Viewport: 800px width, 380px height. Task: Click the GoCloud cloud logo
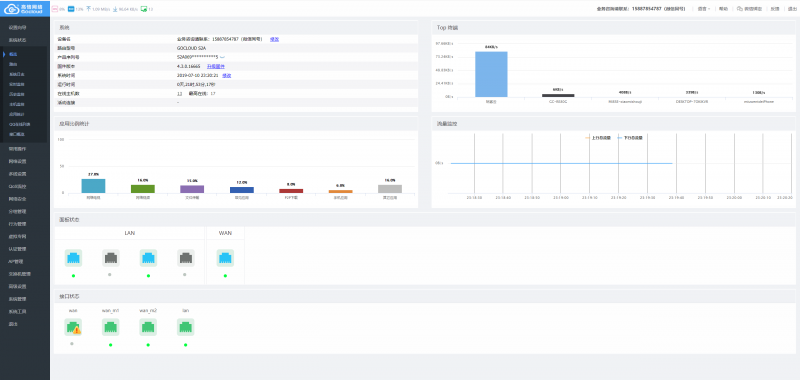coord(12,8)
